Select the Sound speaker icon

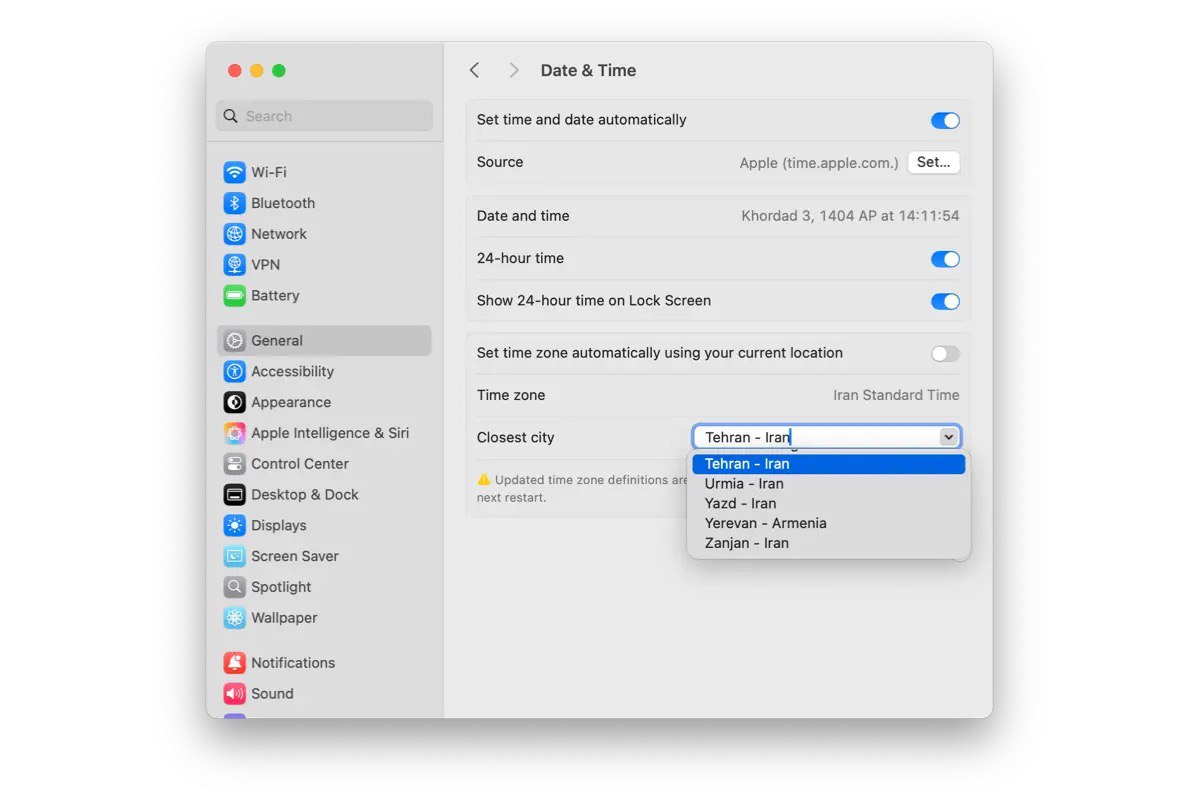(235, 694)
